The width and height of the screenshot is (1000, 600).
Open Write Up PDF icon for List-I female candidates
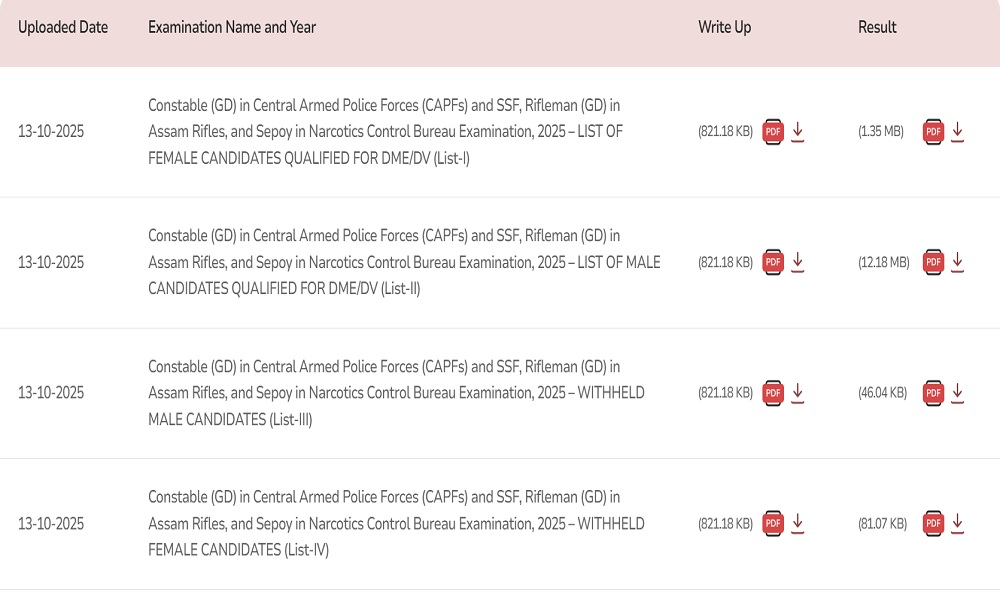click(x=773, y=132)
